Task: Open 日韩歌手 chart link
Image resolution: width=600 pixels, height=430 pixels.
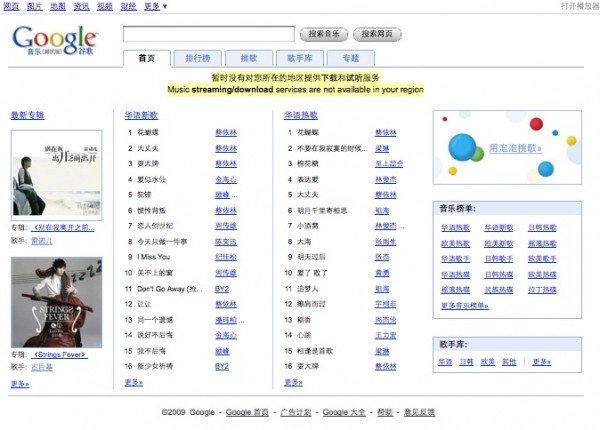Action: coord(499,259)
